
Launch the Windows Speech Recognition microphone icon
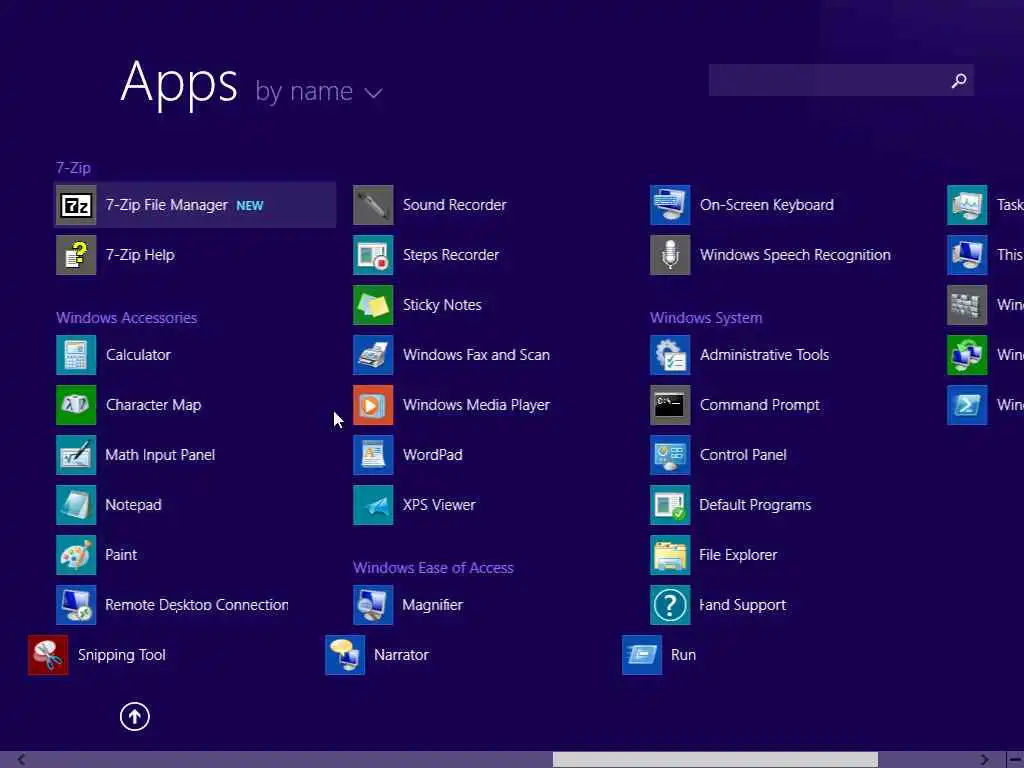[x=670, y=255]
